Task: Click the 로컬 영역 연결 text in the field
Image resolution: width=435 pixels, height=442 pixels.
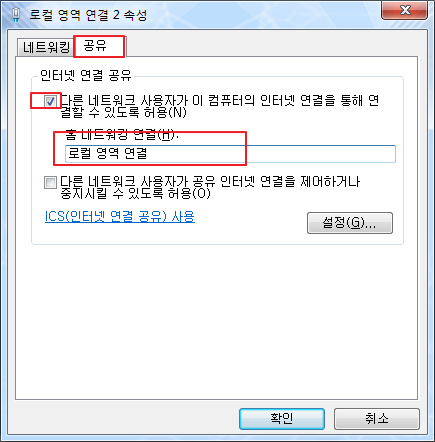Action: coord(107,153)
